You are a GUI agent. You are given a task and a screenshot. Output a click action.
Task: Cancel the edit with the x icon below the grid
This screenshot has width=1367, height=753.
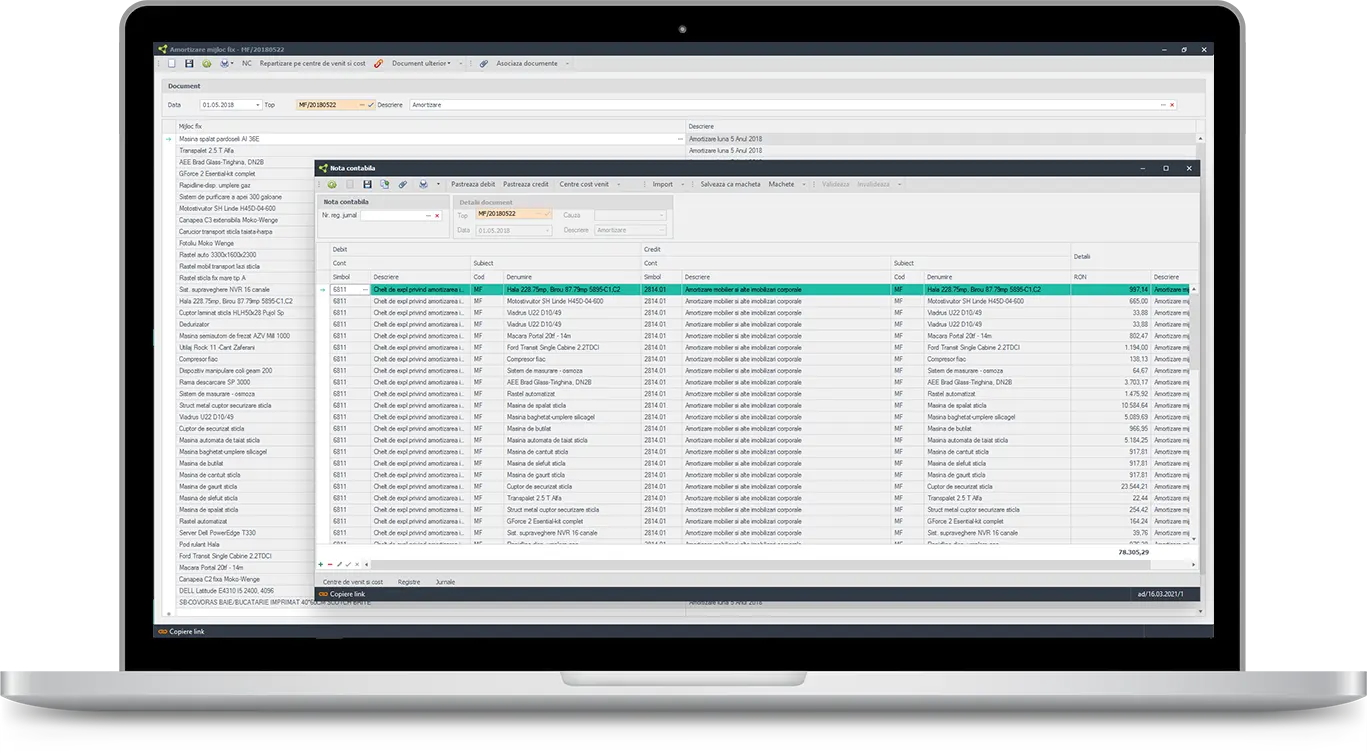click(357, 564)
